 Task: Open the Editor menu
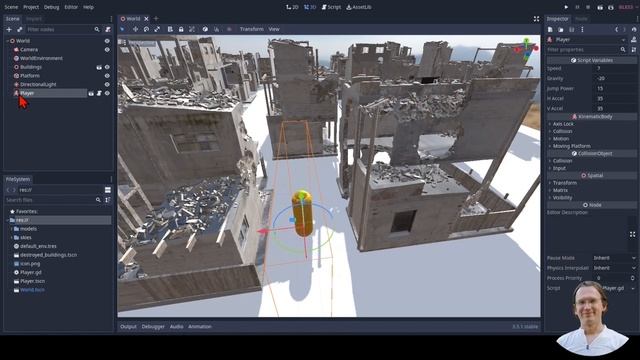coord(71,7)
